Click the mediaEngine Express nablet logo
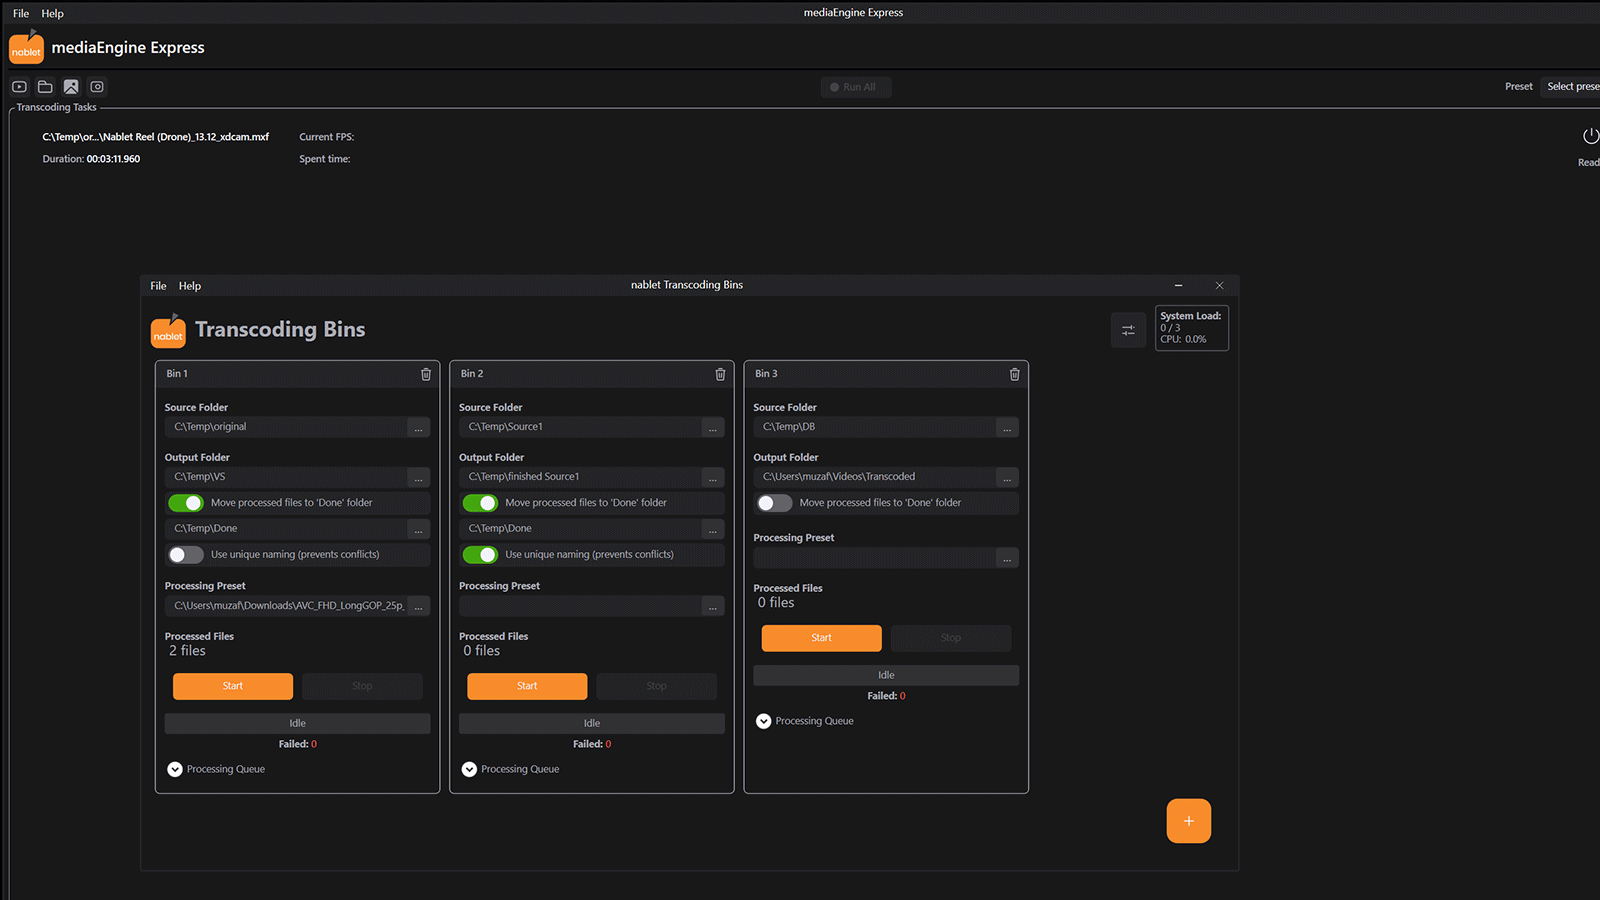Image resolution: width=1600 pixels, height=900 pixels. (x=26, y=47)
